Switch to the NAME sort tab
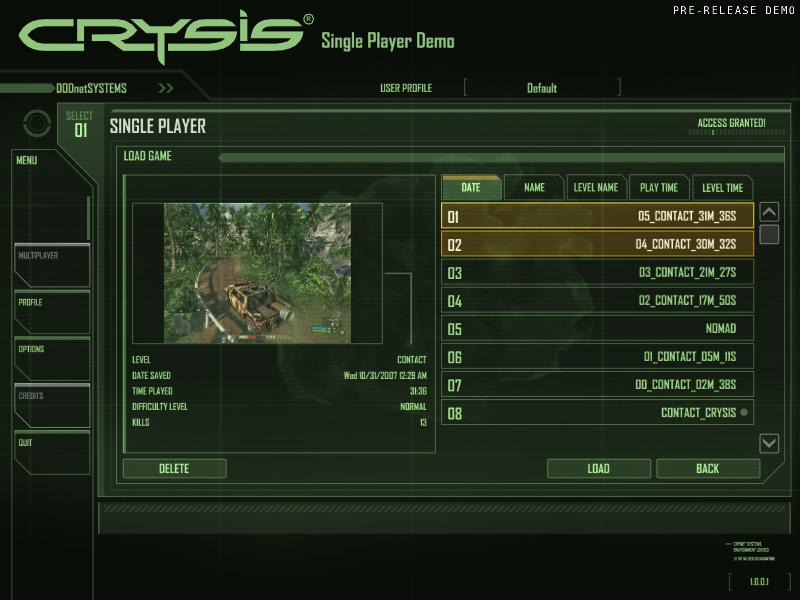The height and width of the screenshot is (600, 800). tap(534, 187)
